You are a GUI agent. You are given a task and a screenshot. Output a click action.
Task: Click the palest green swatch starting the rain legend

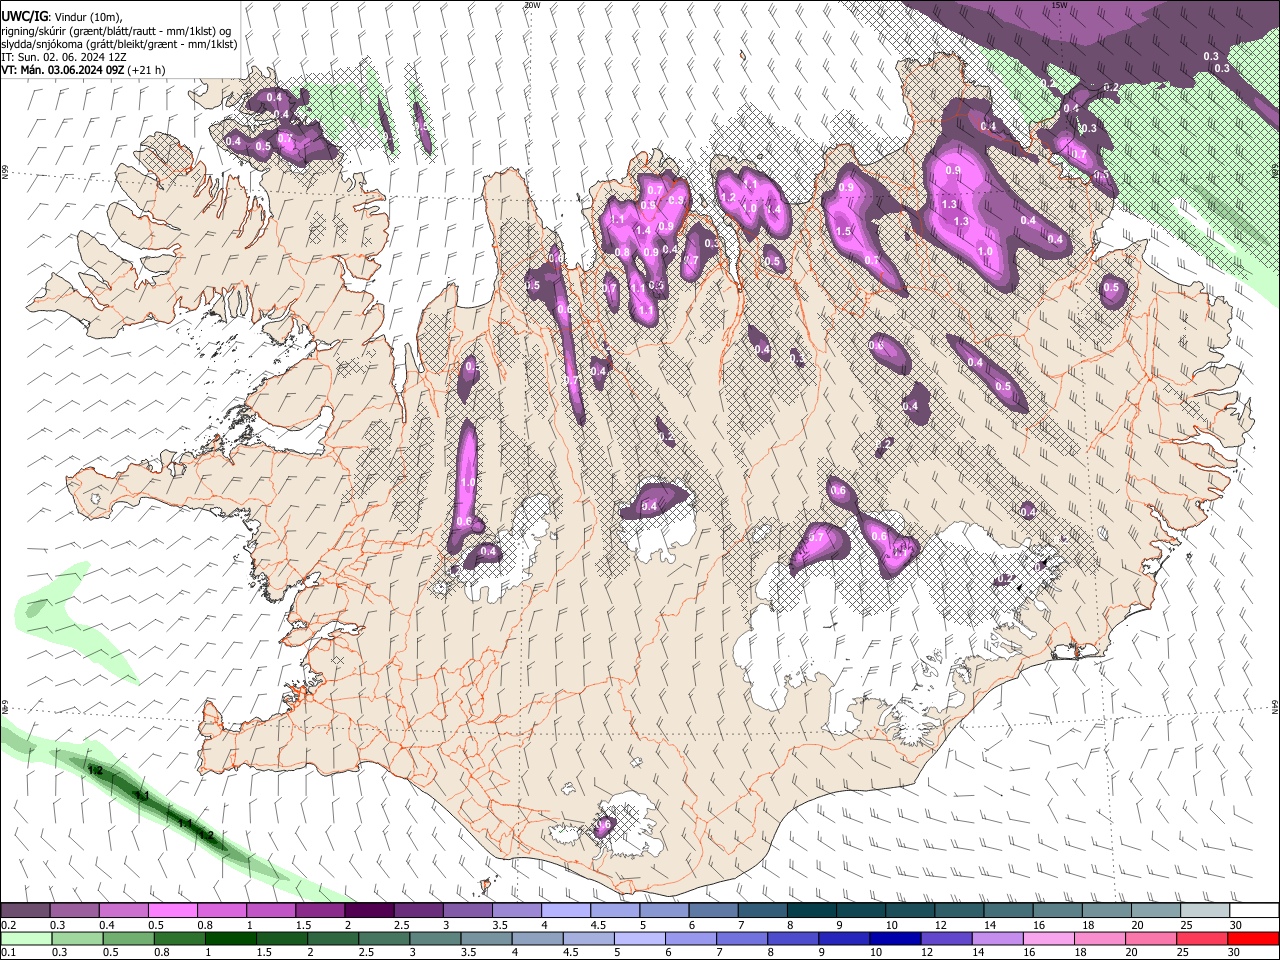[25, 938]
